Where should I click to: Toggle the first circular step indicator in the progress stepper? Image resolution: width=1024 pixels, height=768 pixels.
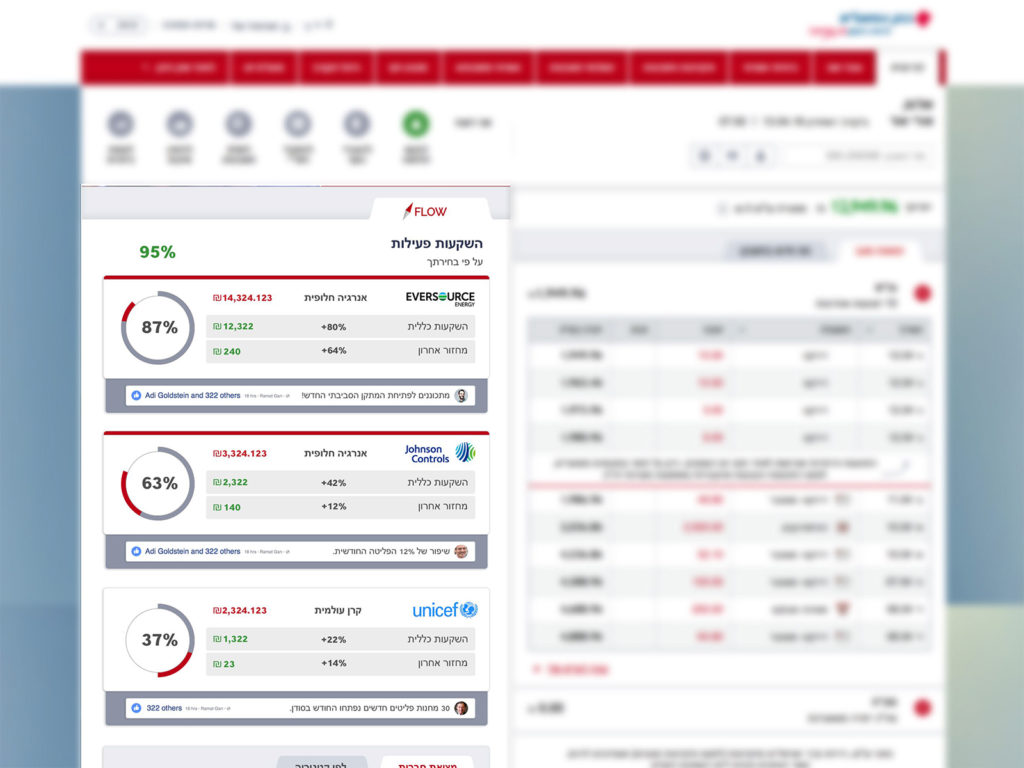[121, 122]
